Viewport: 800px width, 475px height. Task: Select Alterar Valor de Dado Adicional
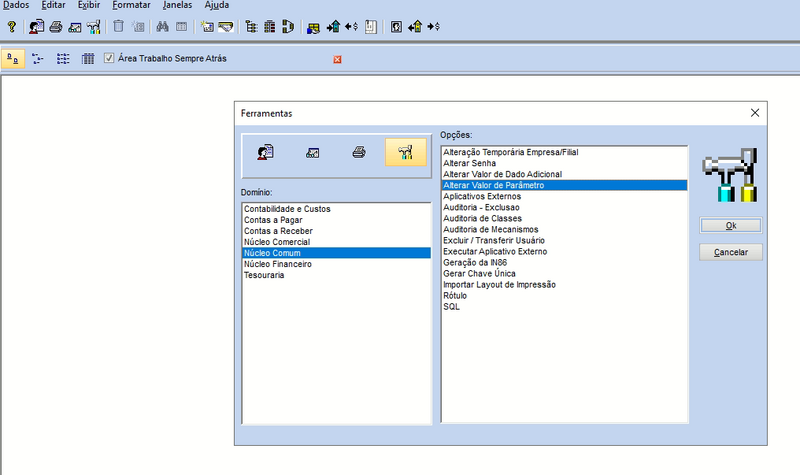(x=564, y=174)
